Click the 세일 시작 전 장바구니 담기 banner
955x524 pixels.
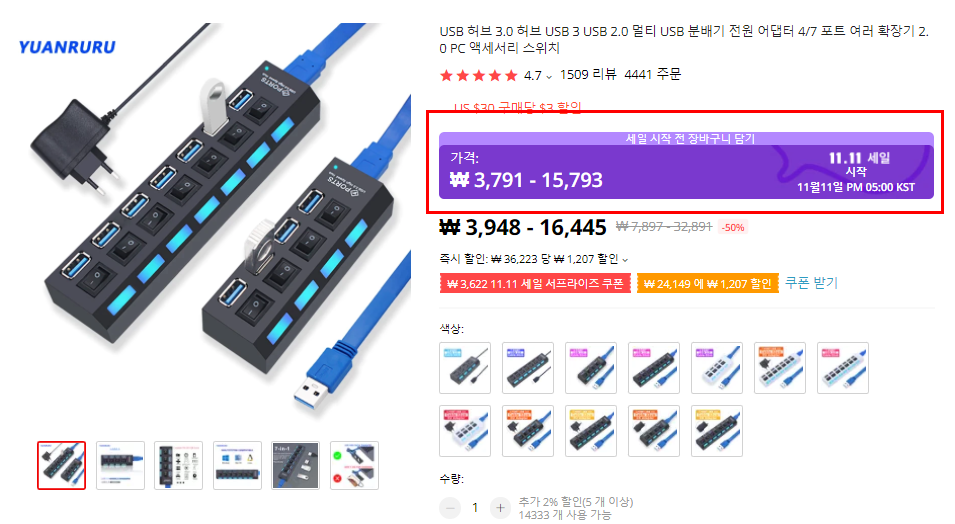point(686,138)
